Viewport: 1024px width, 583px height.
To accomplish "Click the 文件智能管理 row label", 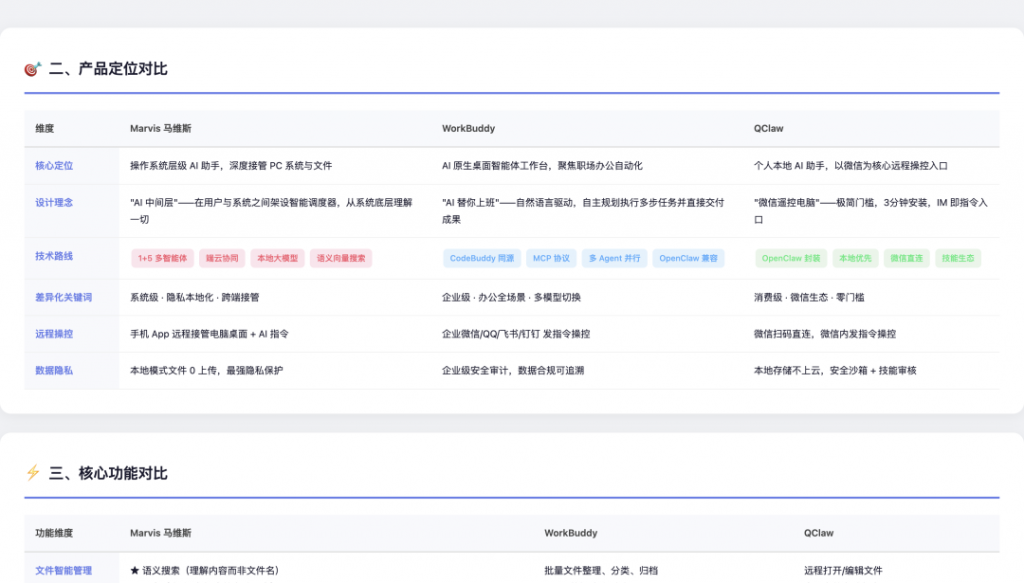I will pos(63,570).
